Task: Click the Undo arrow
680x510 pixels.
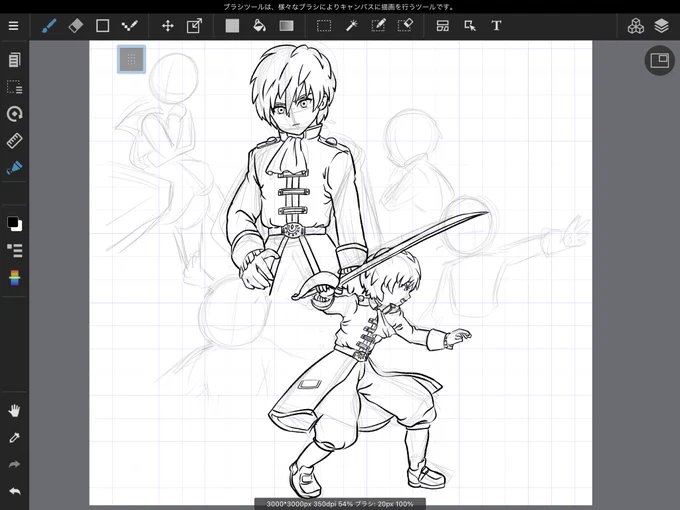Action: point(14,491)
